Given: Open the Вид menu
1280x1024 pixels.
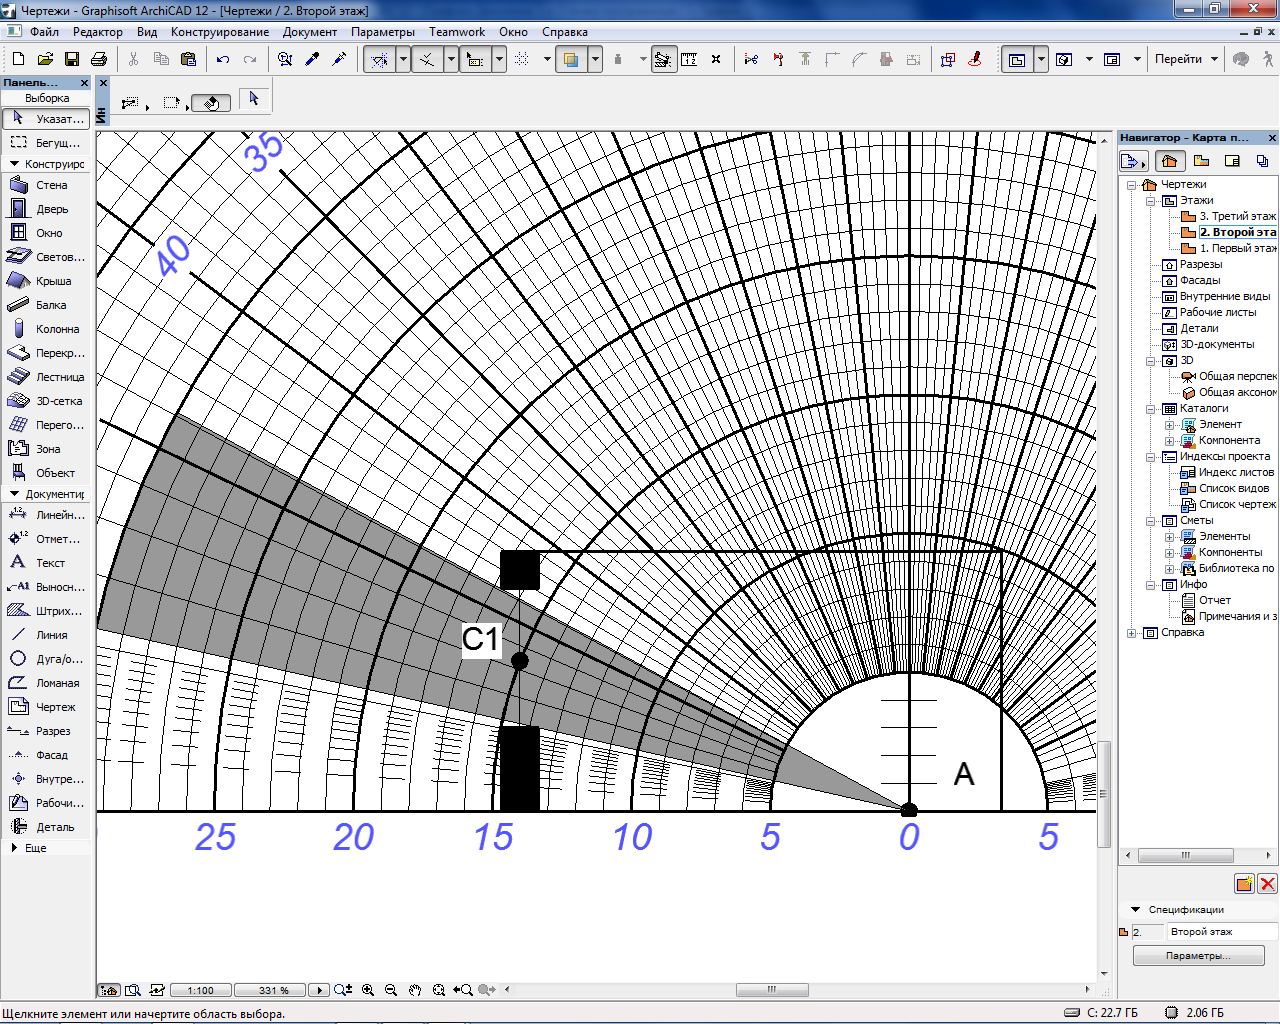Looking at the screenshot, I should coord(147,32).
